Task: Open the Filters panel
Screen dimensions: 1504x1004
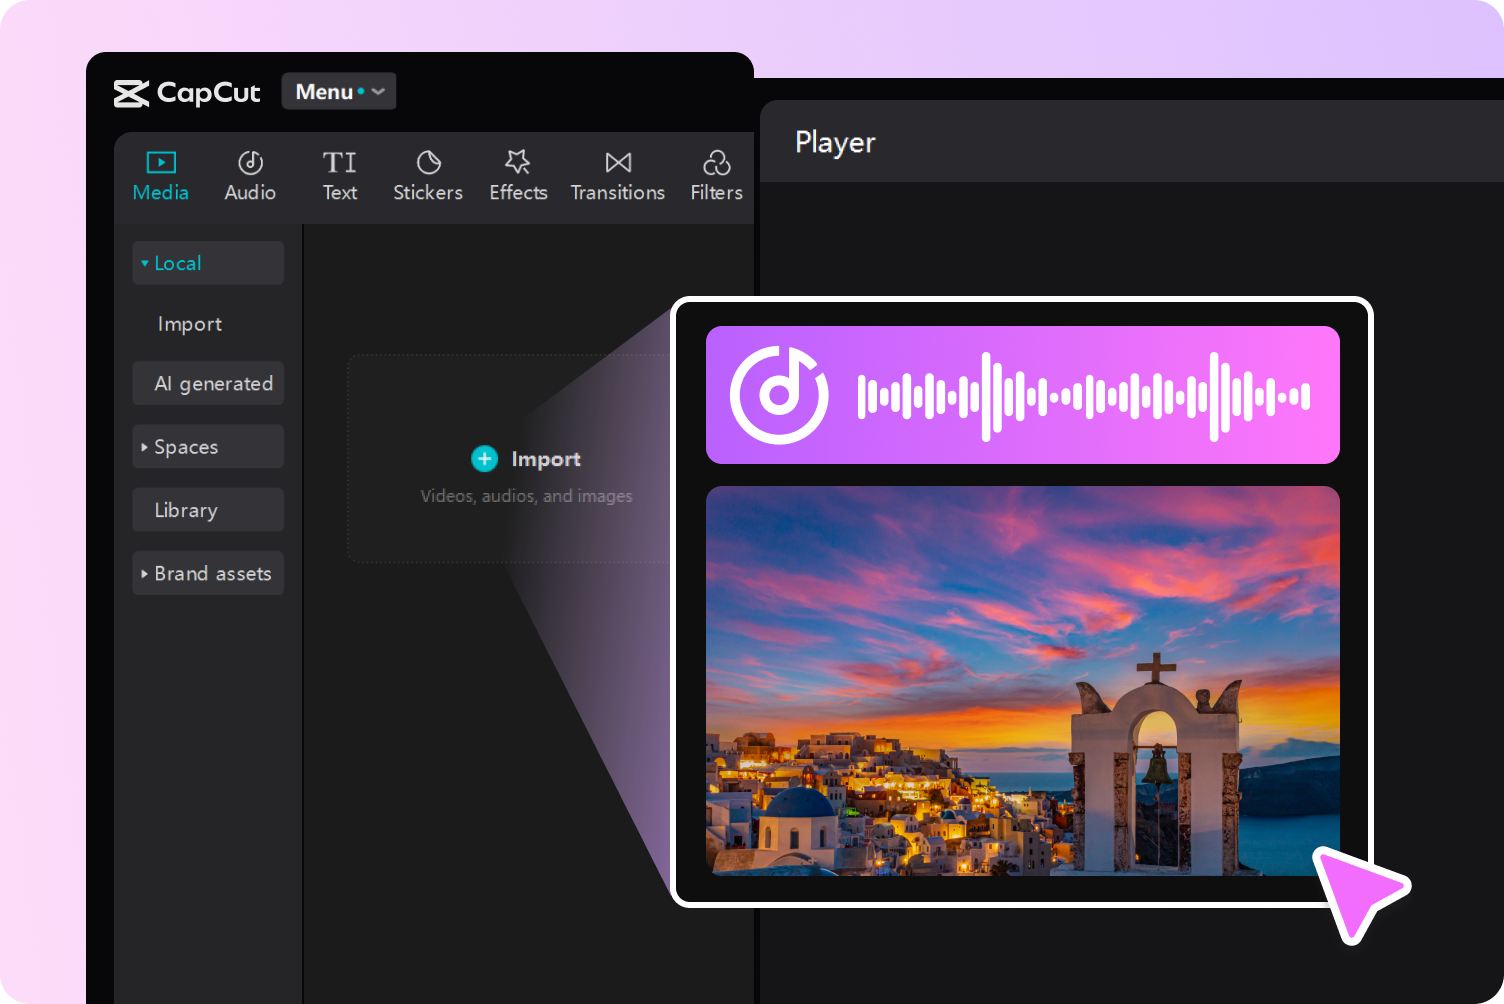Action: pyautogui.click(x=716, y=175)
